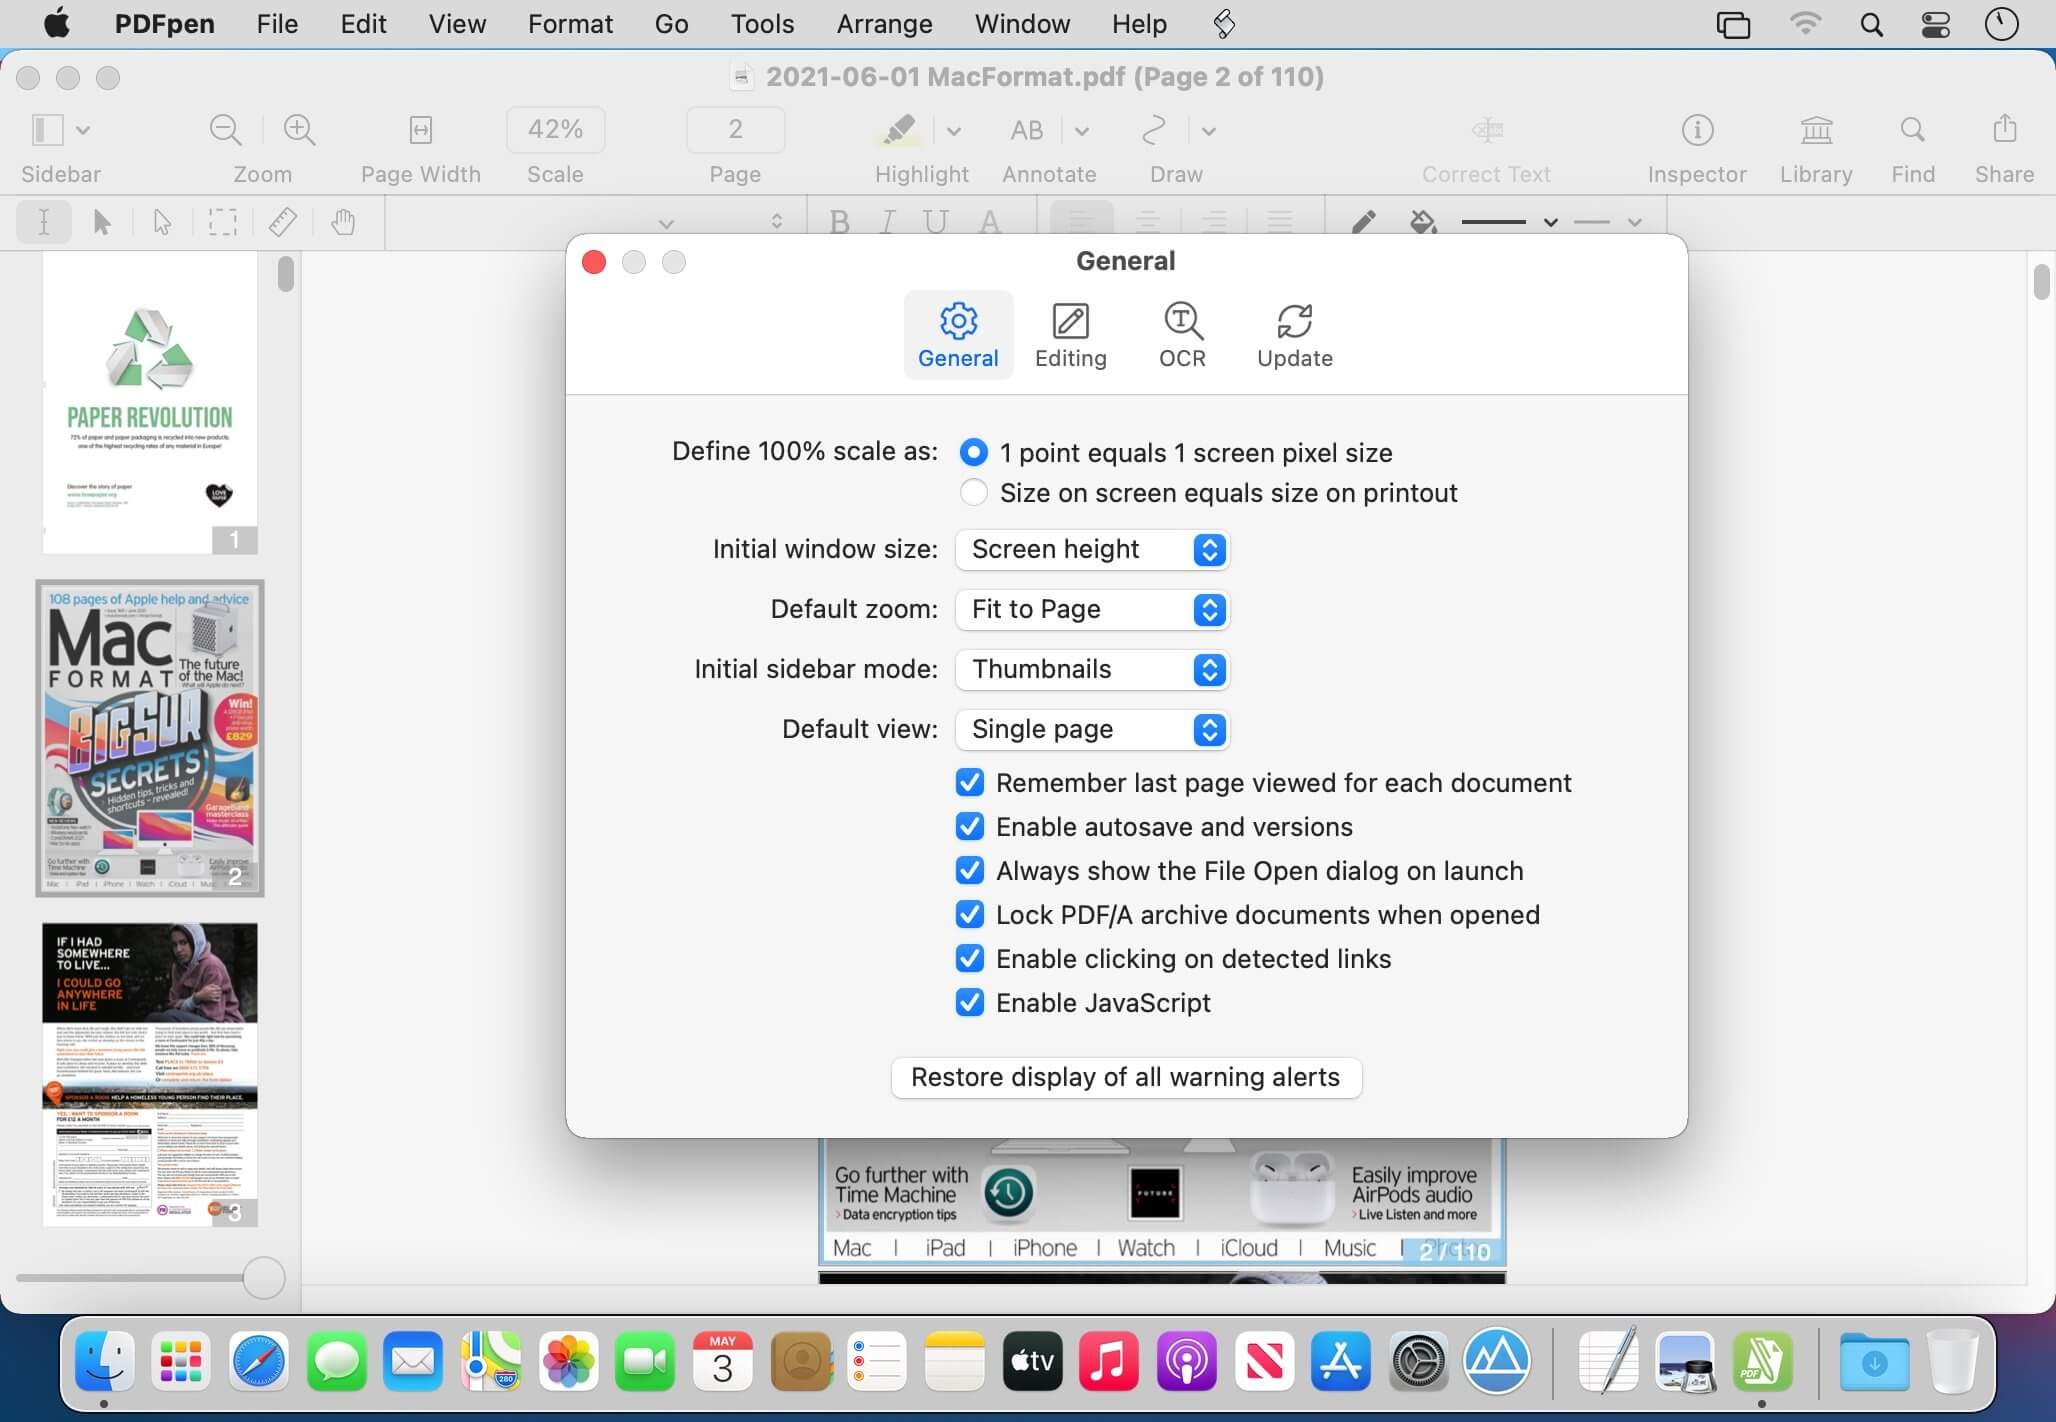The image size is (2056, 1422).
Task: Open the Tools menu
Action: 762,24
